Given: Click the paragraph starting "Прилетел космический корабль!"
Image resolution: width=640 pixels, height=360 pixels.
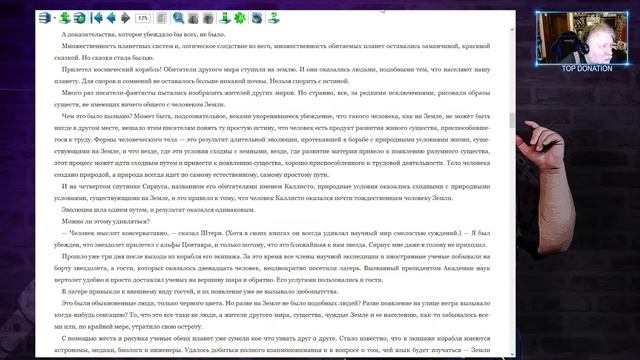Looking at the screenshot, I should (272, 75).
